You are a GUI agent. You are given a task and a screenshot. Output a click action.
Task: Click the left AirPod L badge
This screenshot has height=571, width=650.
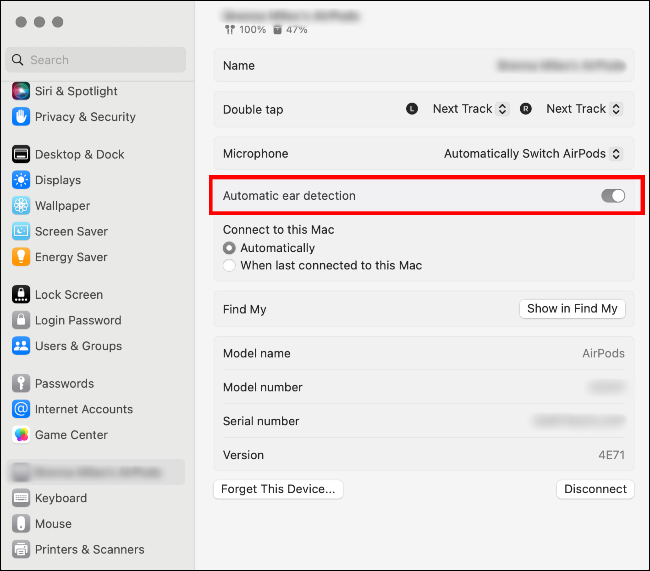412,109
